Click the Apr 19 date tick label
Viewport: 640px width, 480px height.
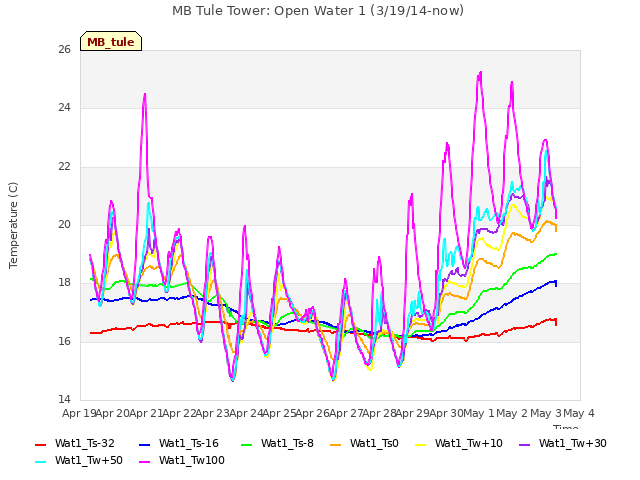[79, 413]
